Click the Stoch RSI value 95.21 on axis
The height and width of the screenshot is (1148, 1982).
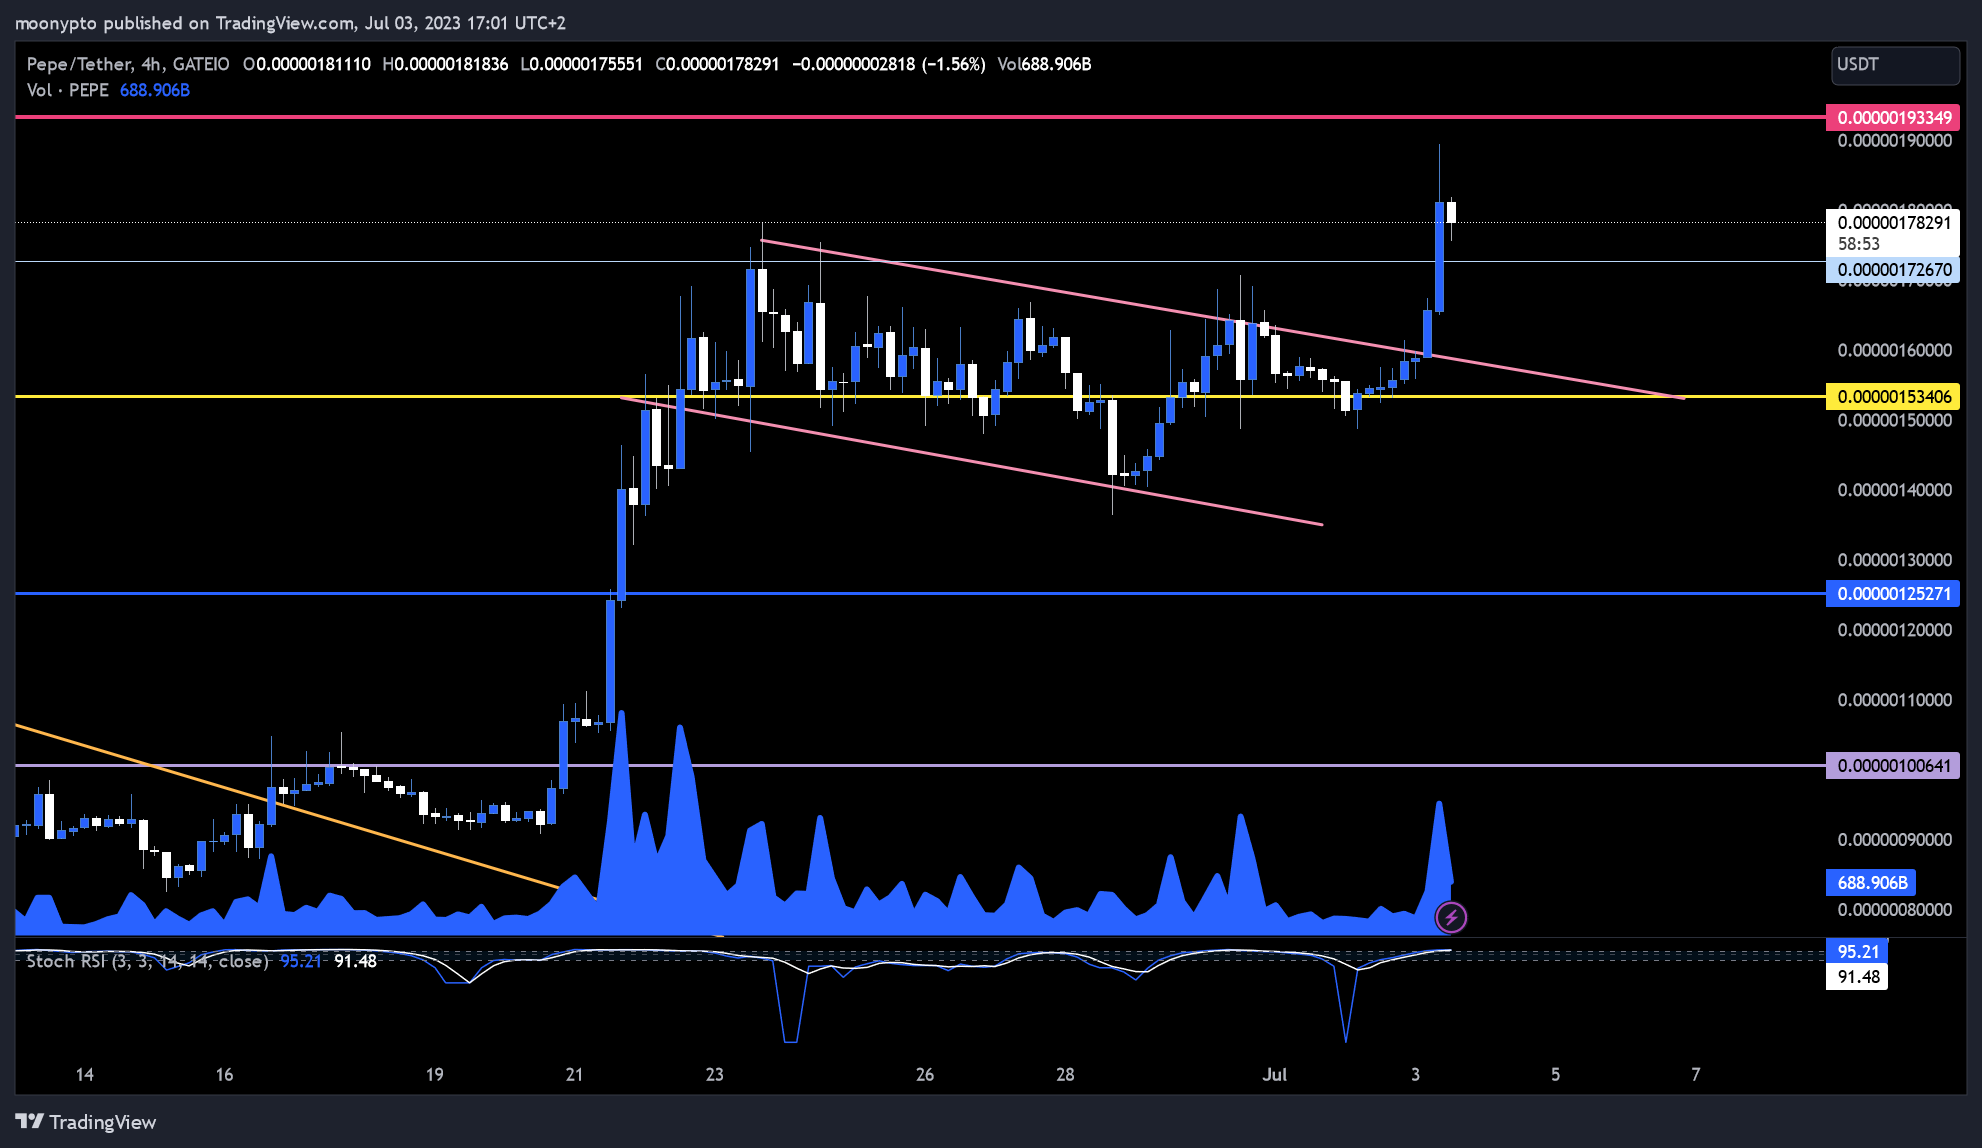click(x=1857, y=952)
